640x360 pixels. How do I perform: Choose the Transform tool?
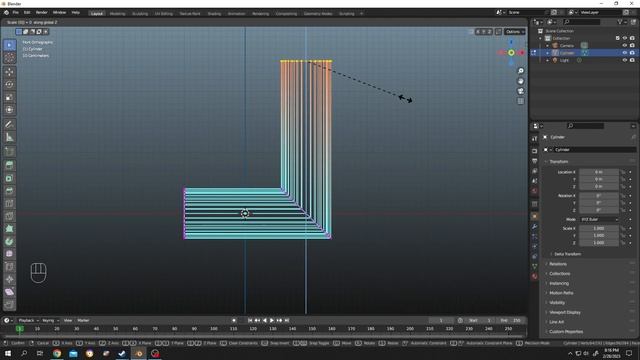click(9, 110)
